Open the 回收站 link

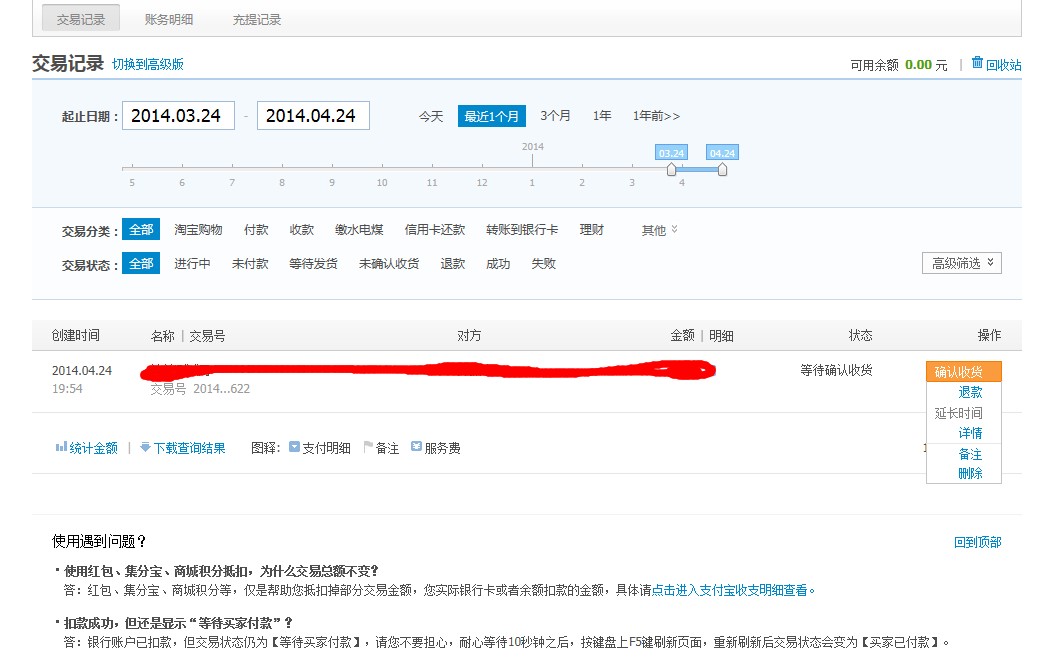[x=1003, y=65]
